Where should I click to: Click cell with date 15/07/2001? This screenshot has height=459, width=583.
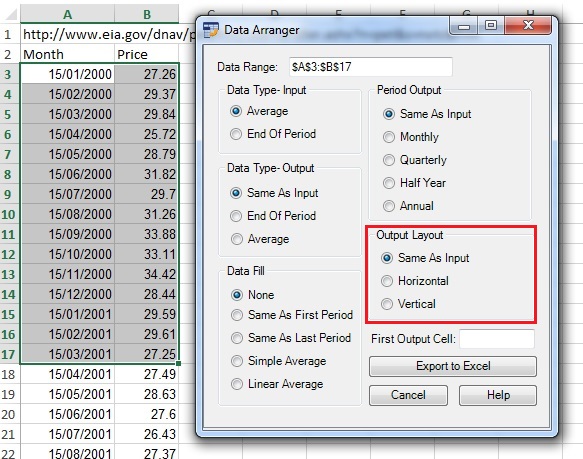67,434
